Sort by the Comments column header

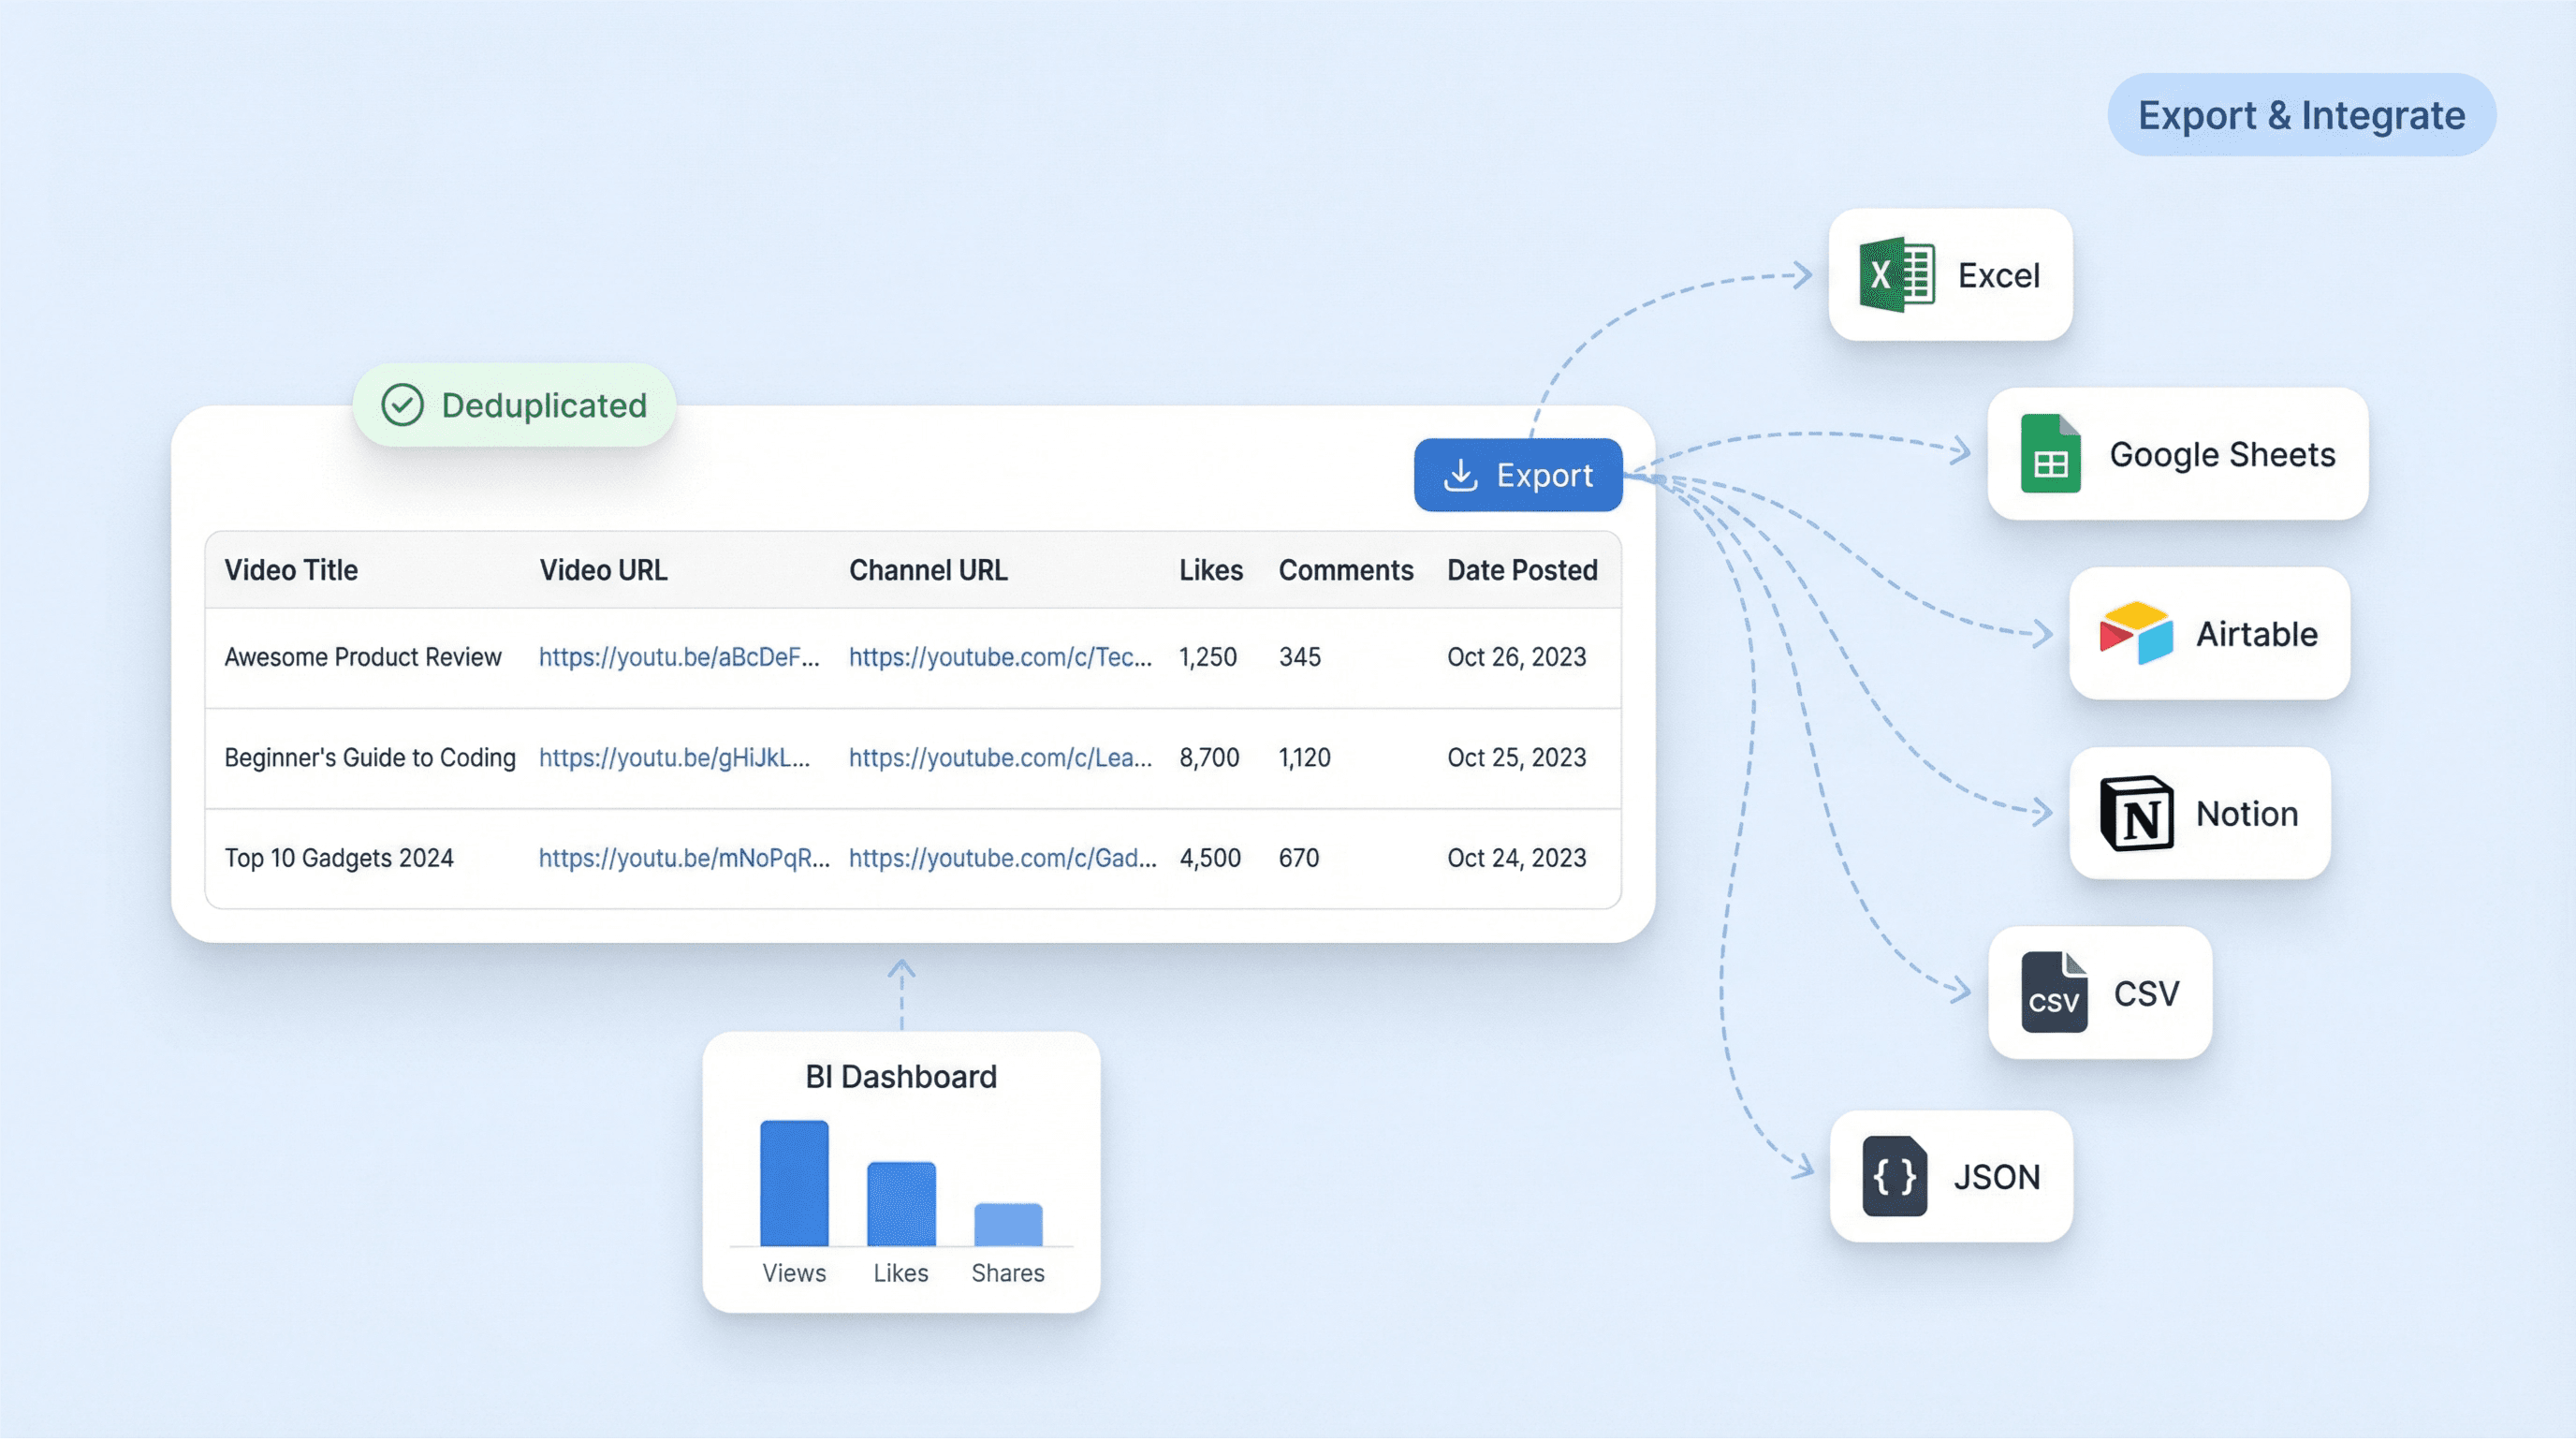coord(1346,571)
